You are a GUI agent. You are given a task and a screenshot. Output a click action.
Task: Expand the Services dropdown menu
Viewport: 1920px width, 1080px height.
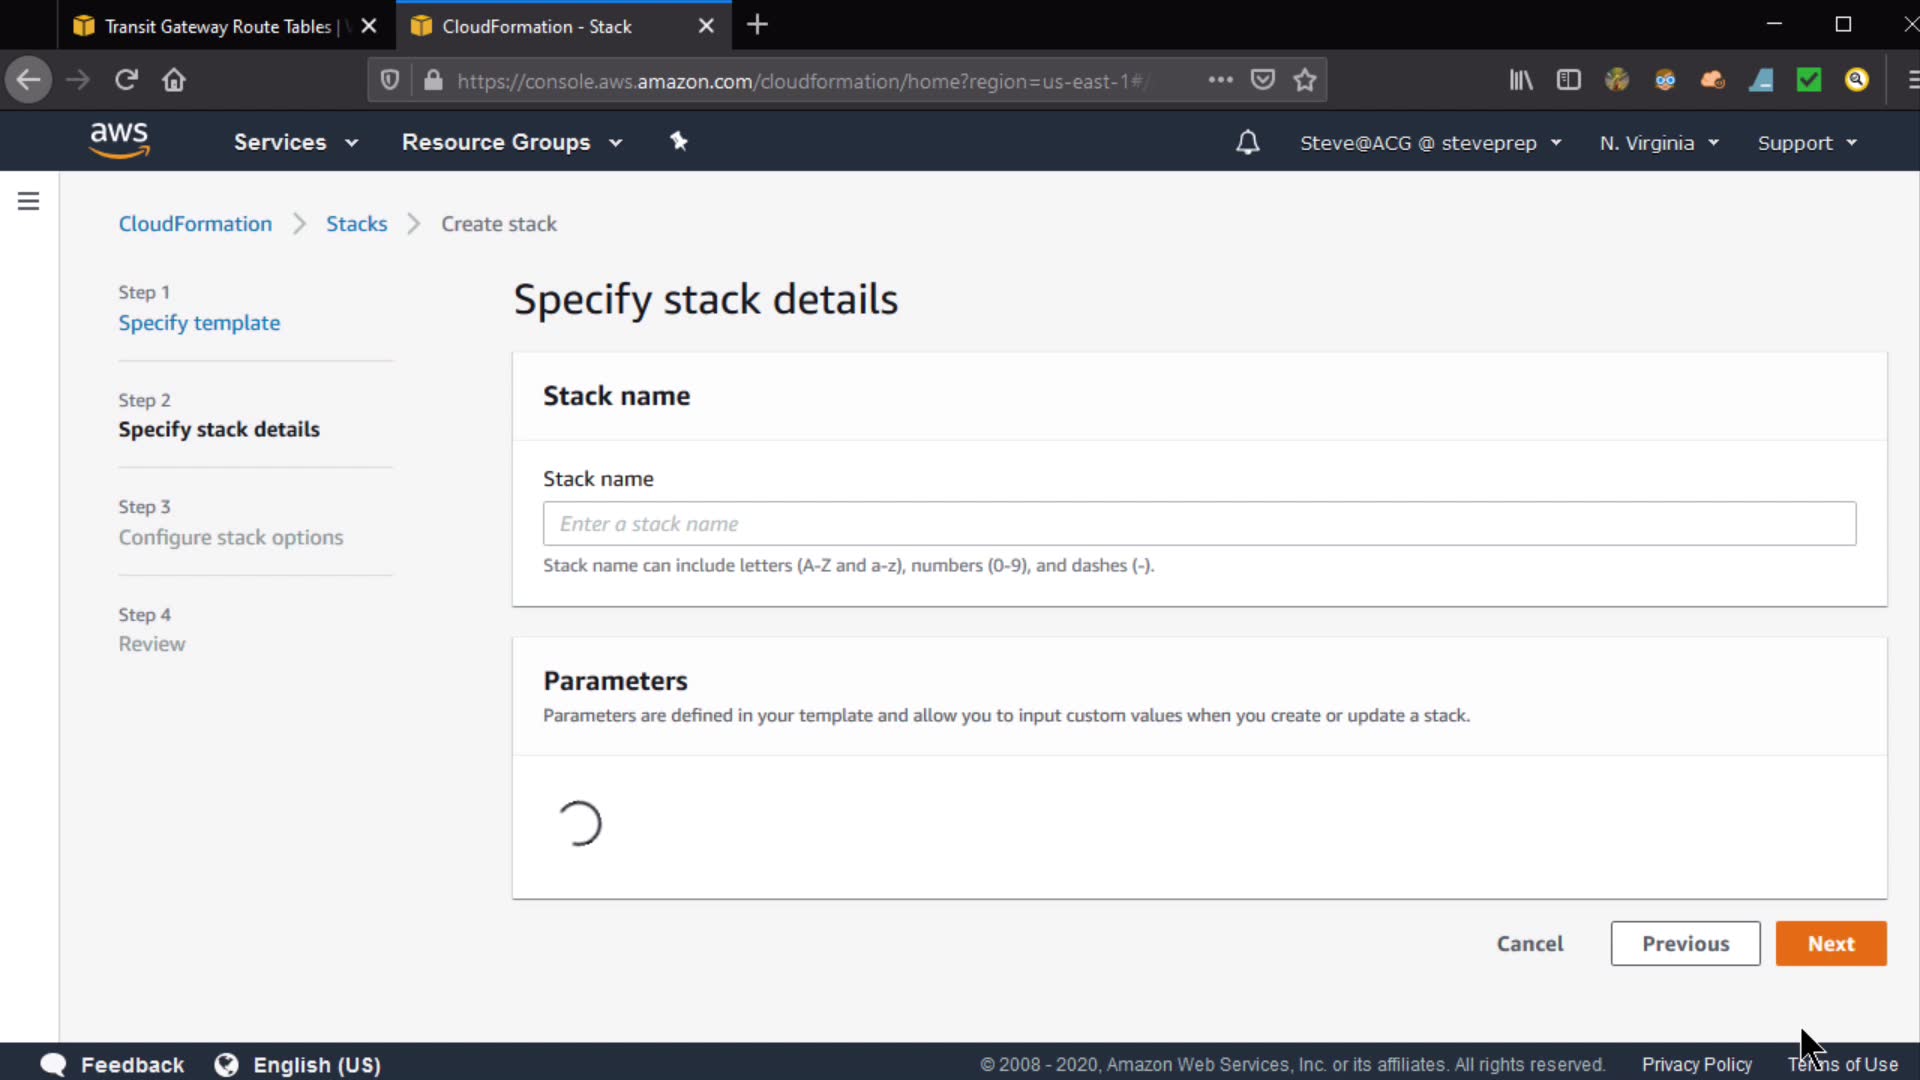pyautogui.click(x=295, y=142)
